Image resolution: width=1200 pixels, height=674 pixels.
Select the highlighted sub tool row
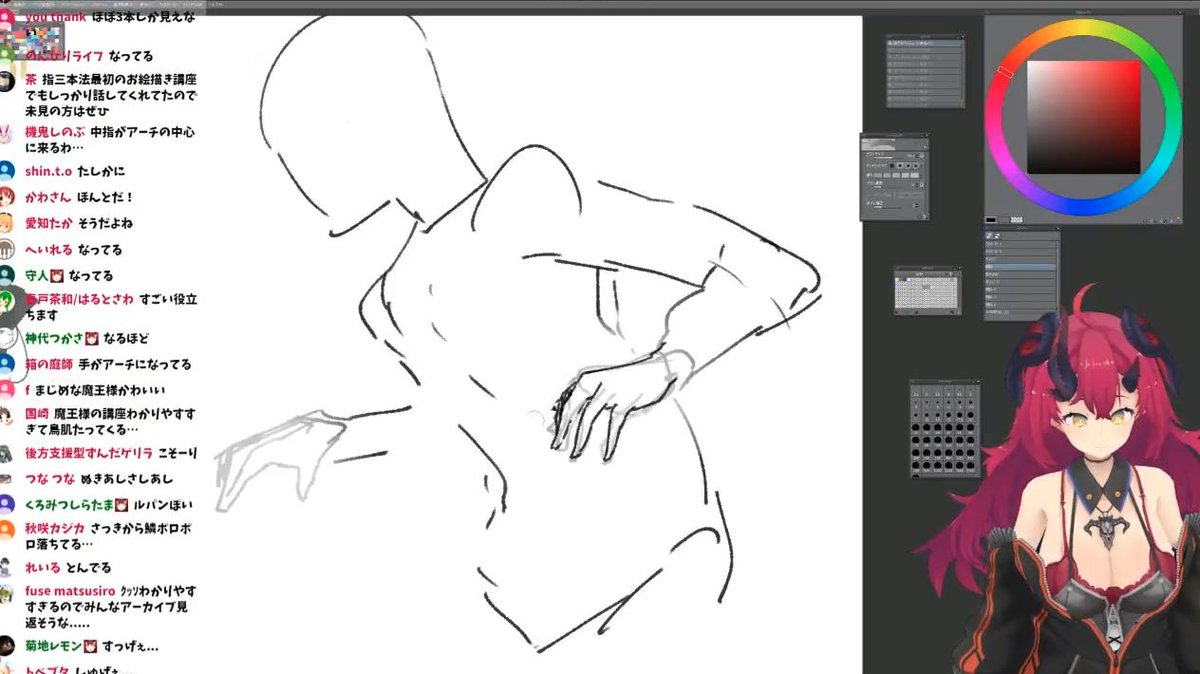tap(1021, 267)
